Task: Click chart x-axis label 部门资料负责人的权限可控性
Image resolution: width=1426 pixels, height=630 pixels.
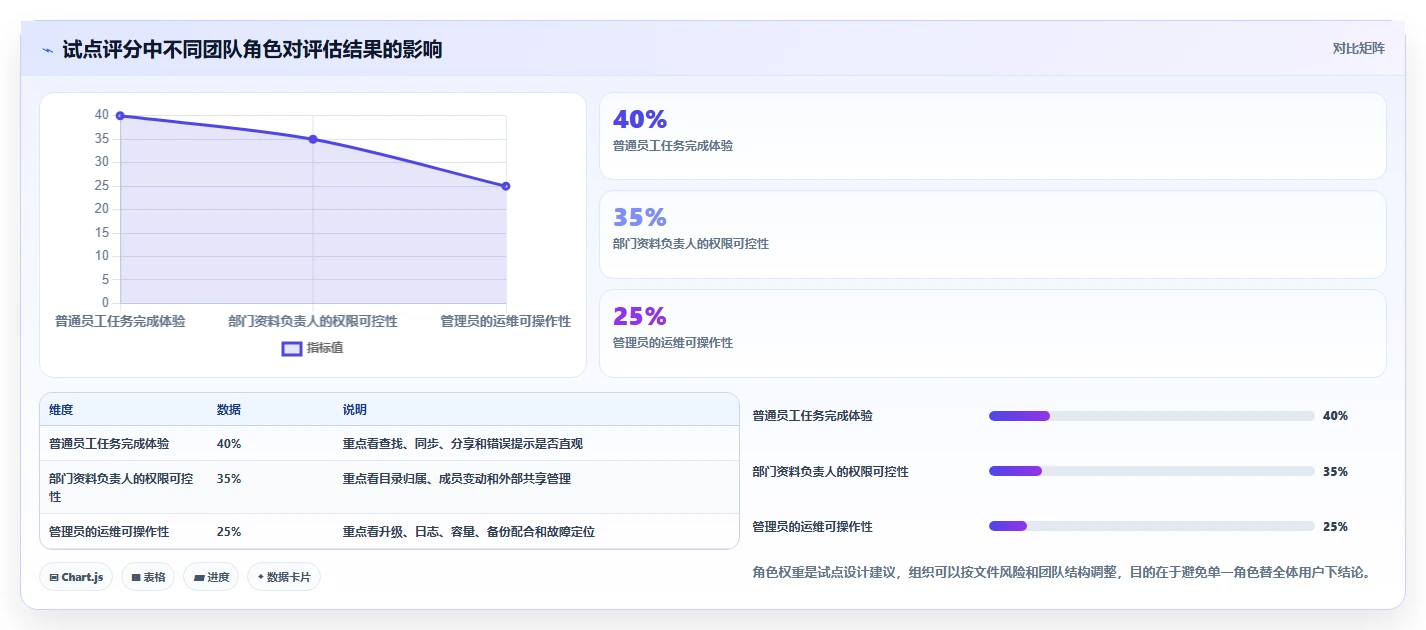Action: pos(313,321)
